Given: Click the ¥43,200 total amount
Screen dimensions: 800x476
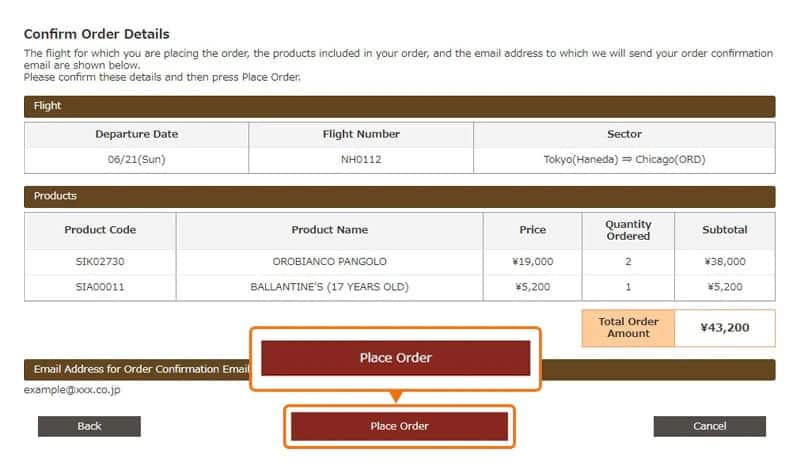Looking at the screenshot, I should 724,327.
